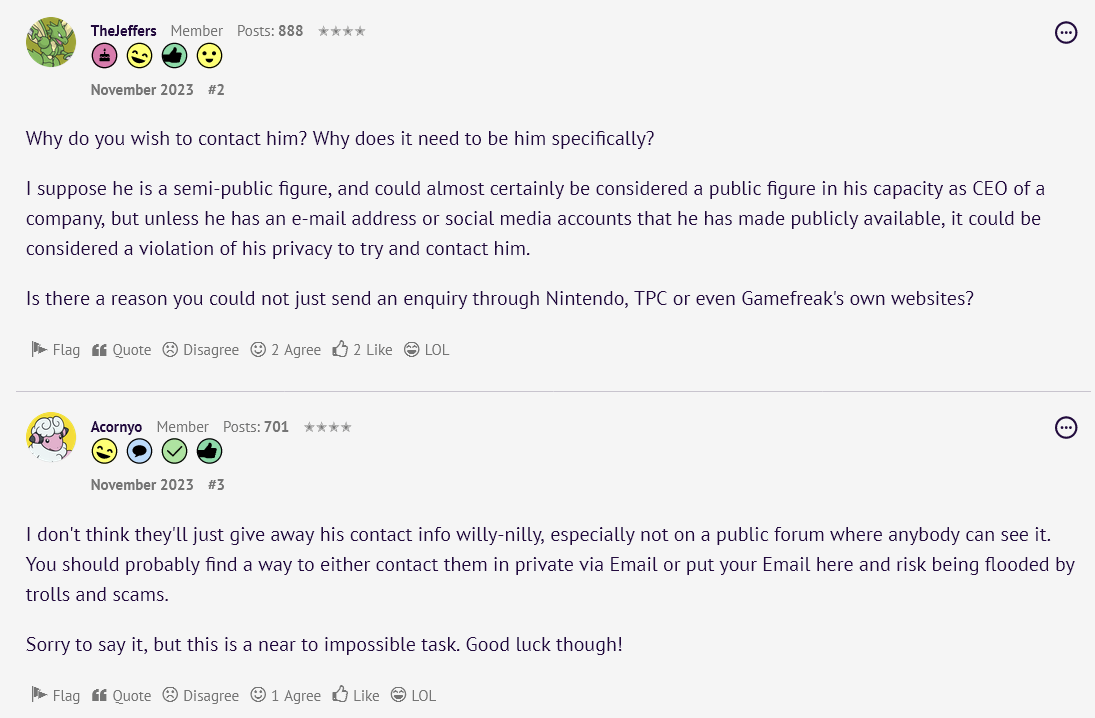1095x718 pixels.
Task: Click Acornyo's blue speech bubble badge
Action: tap(139, 452)
